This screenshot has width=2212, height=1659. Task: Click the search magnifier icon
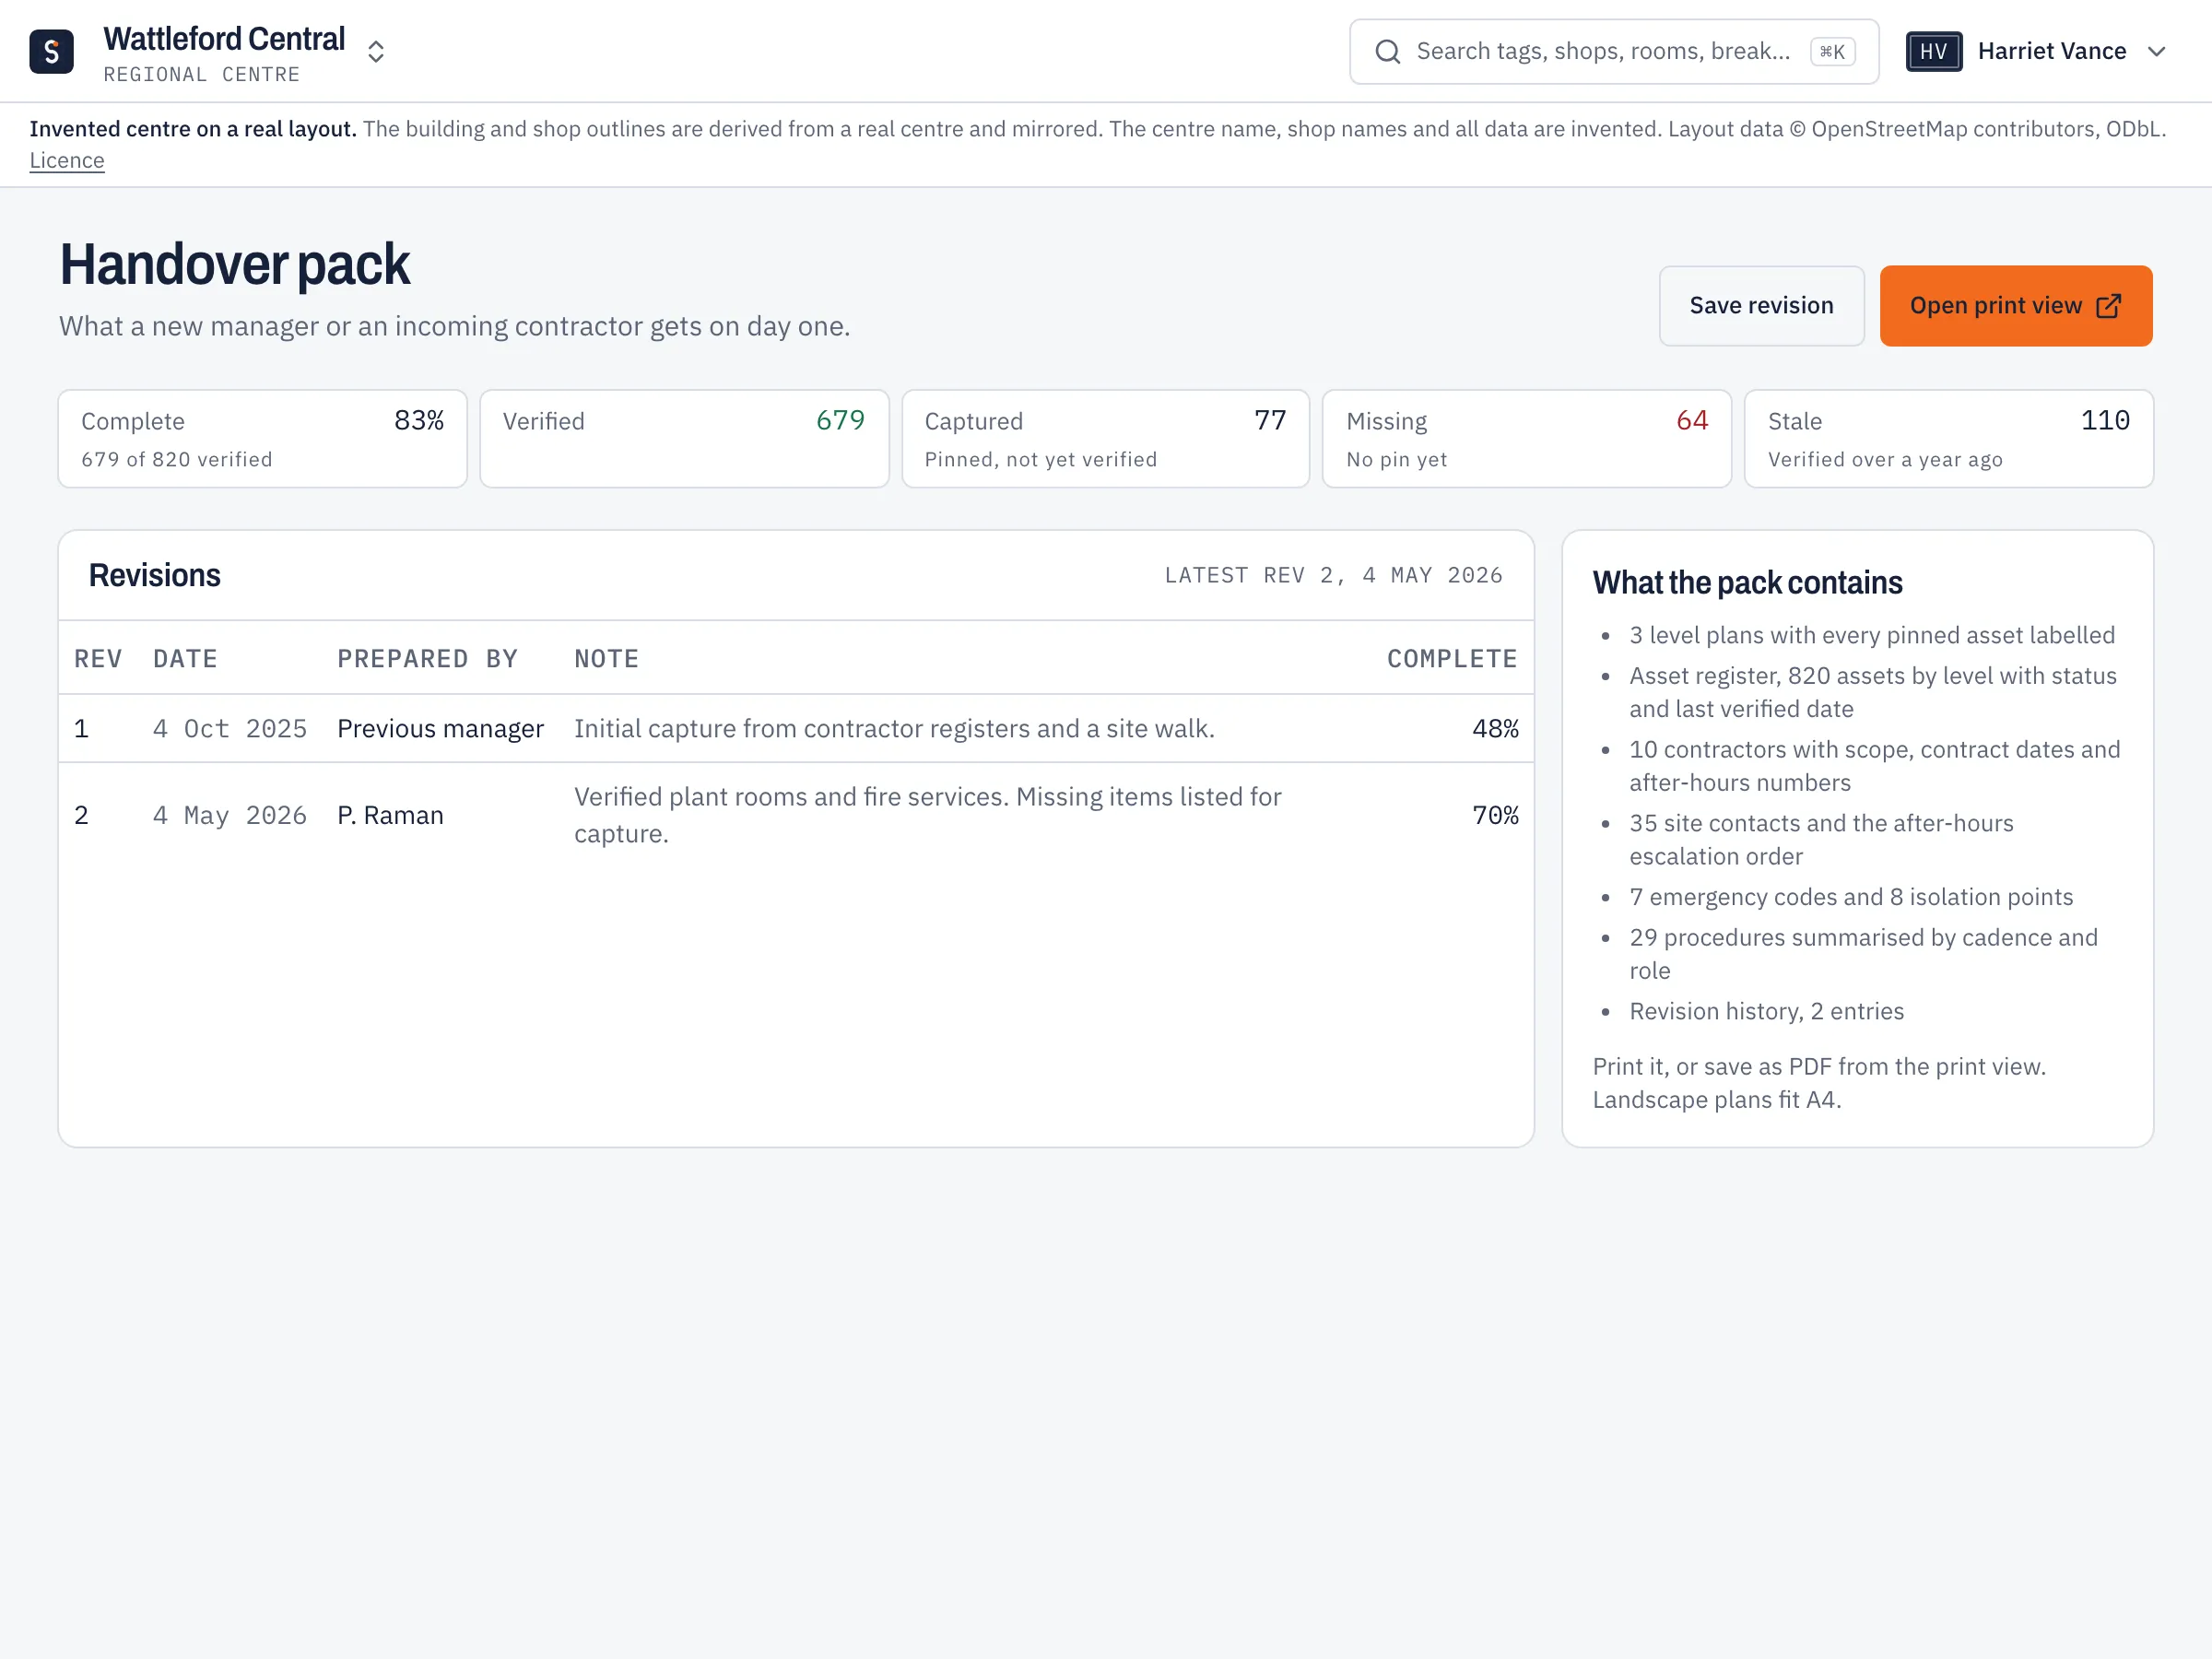(1387, 51)
